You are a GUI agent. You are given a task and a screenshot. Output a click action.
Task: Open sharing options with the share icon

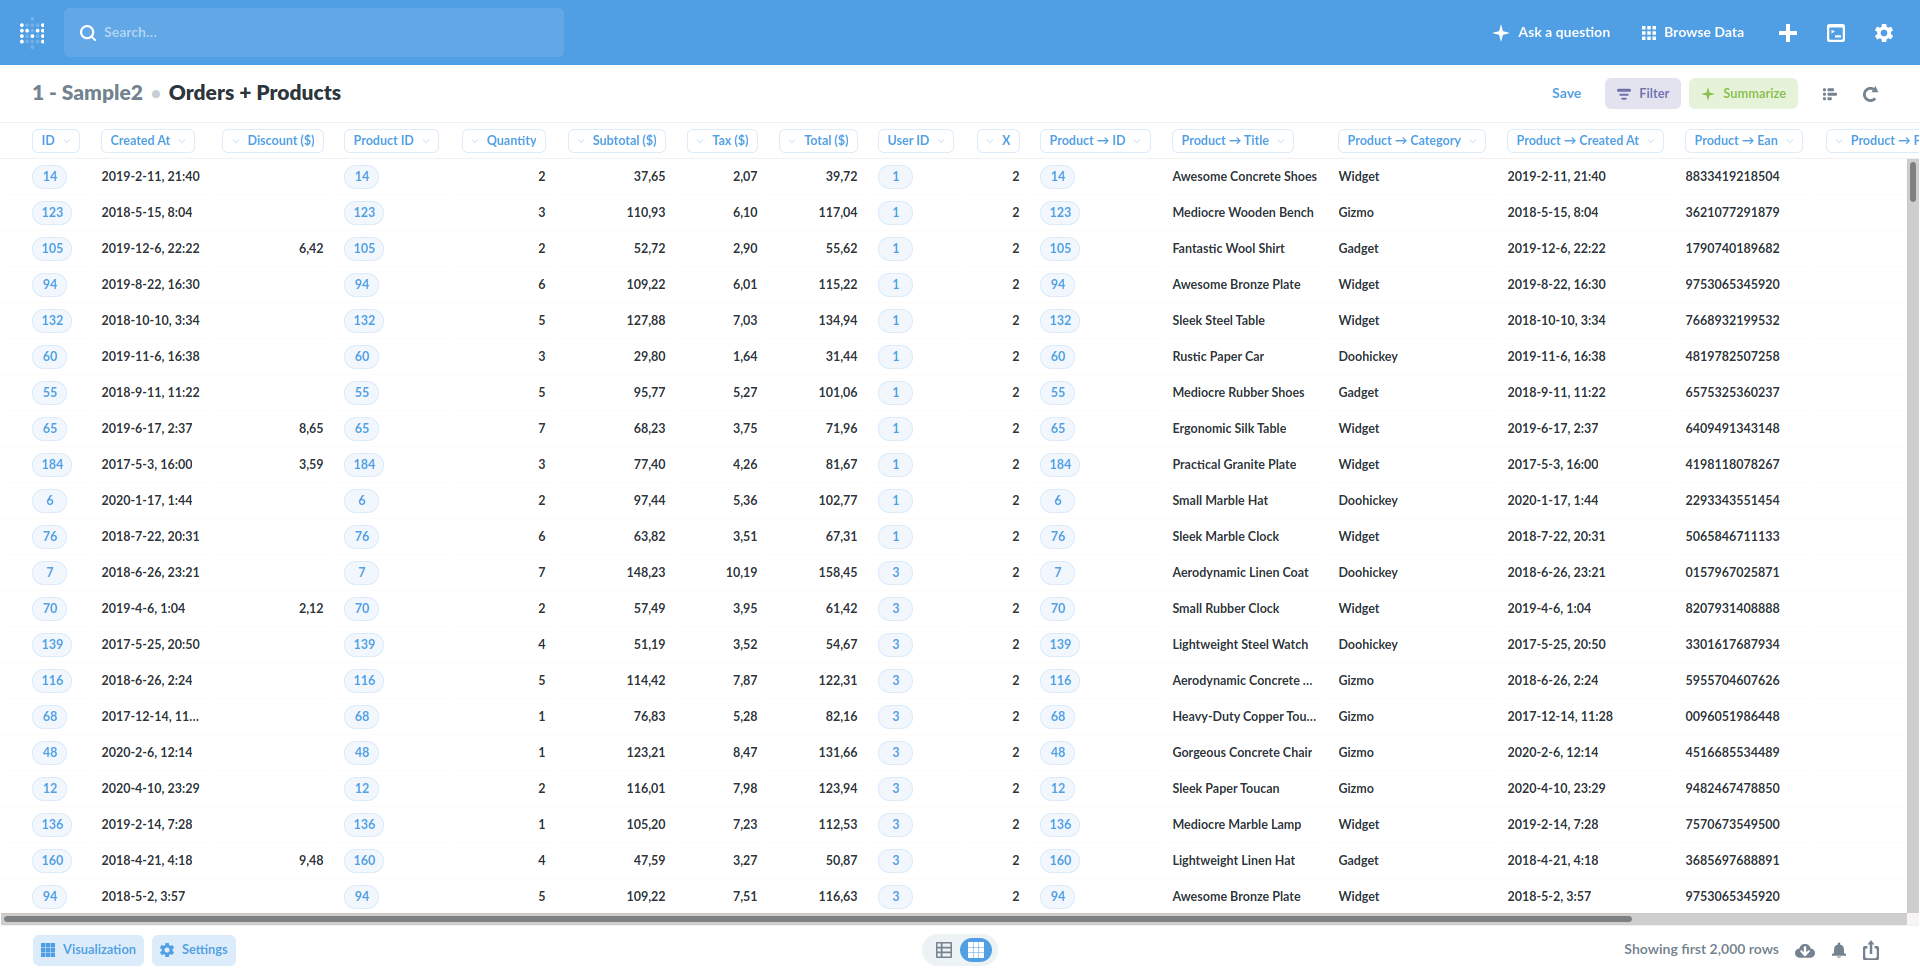(x=1871, y=950)
